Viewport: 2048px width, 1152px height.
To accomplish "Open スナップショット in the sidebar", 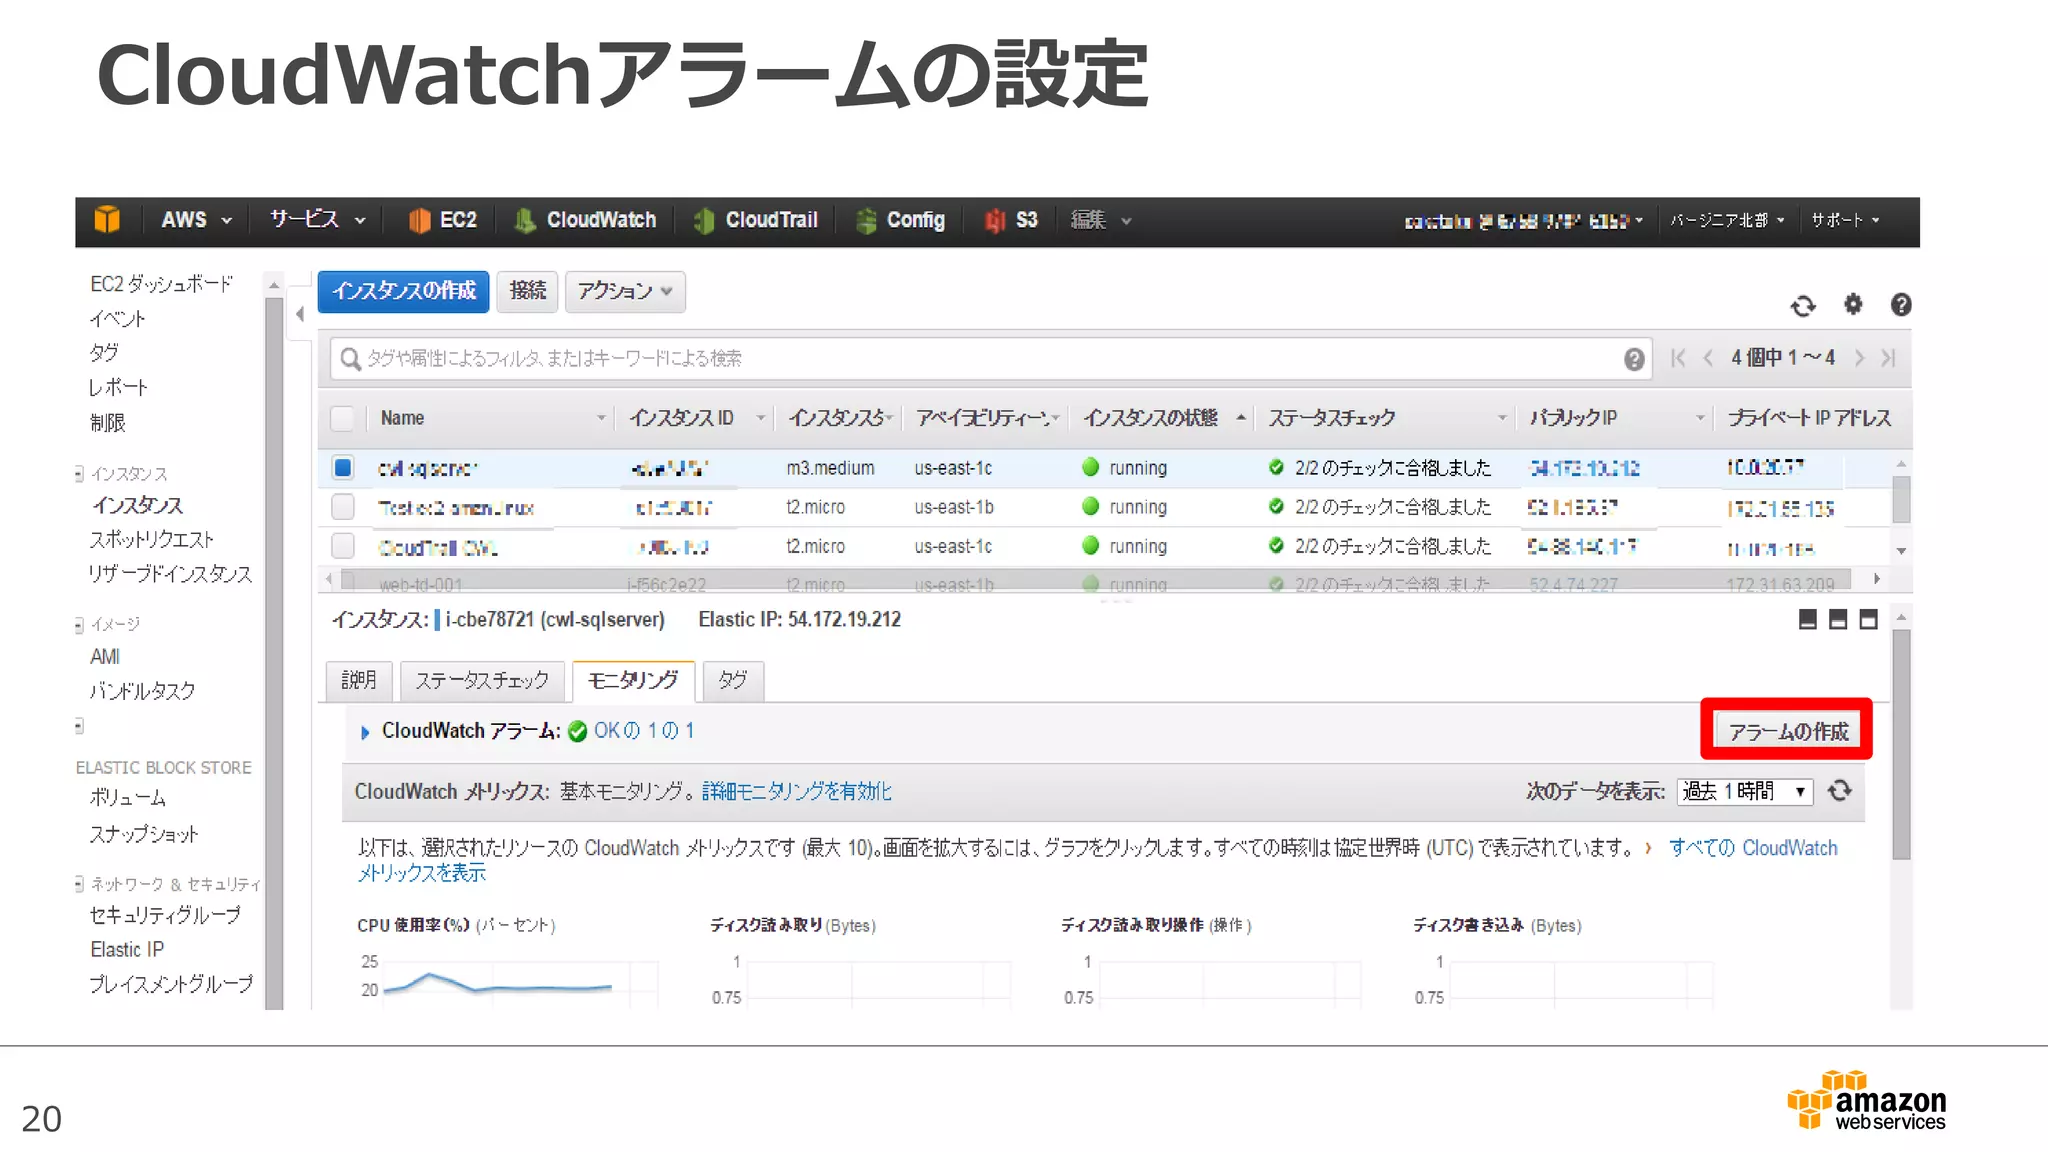I will [144, 834].
